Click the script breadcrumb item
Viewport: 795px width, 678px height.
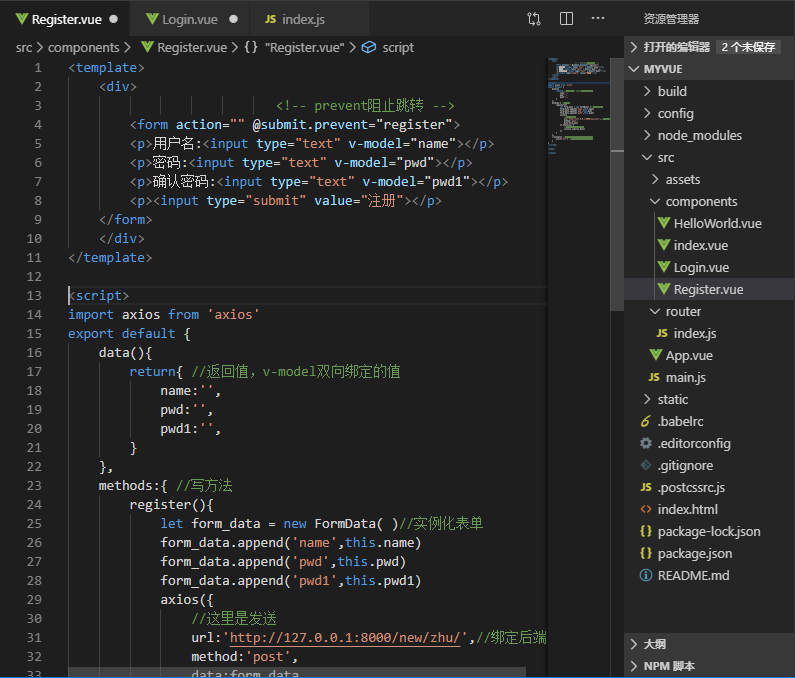click(x=397, y=47)
